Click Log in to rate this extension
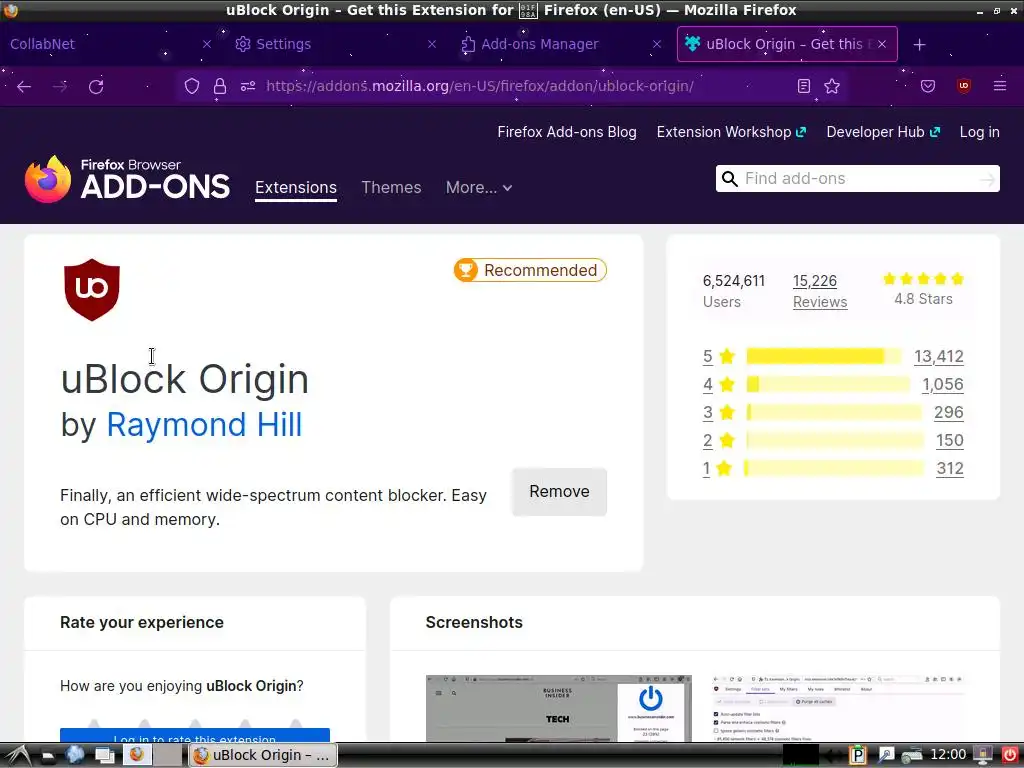The height and width of the screenshot is (768, 1024). [195, 735]
